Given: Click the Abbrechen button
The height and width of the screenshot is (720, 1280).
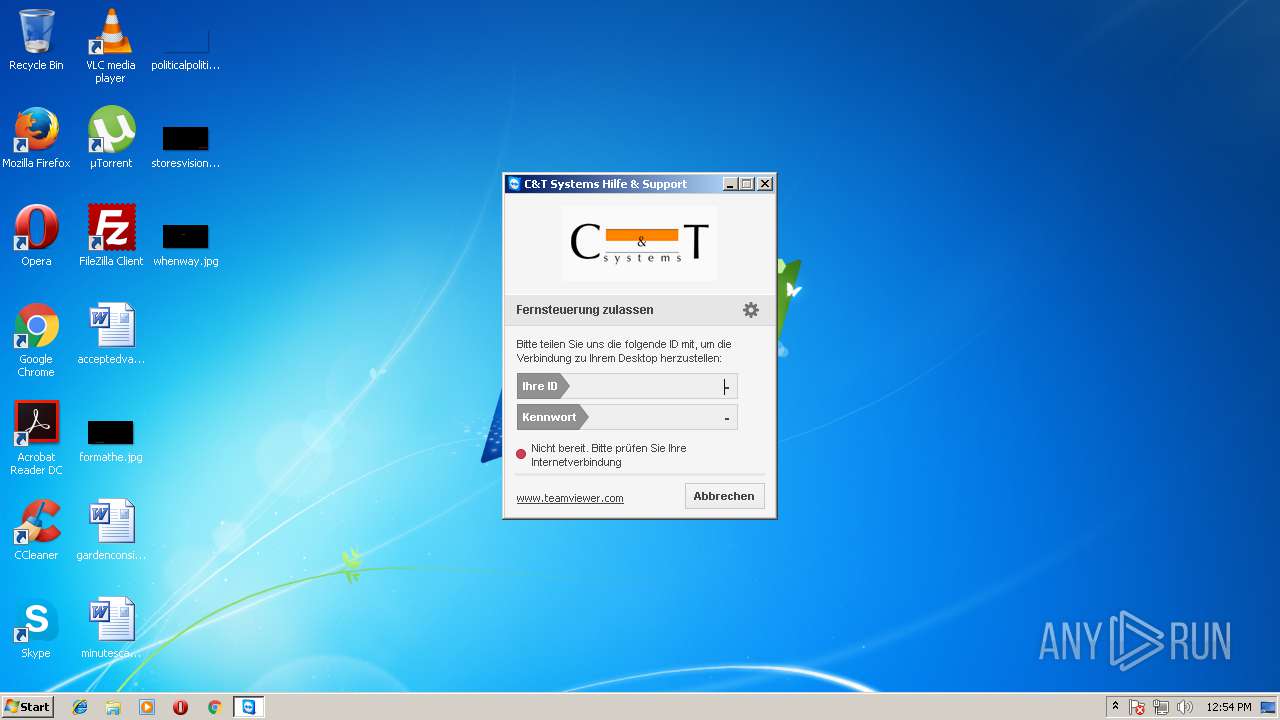Looking at the screenshot, I should [724, 496].
